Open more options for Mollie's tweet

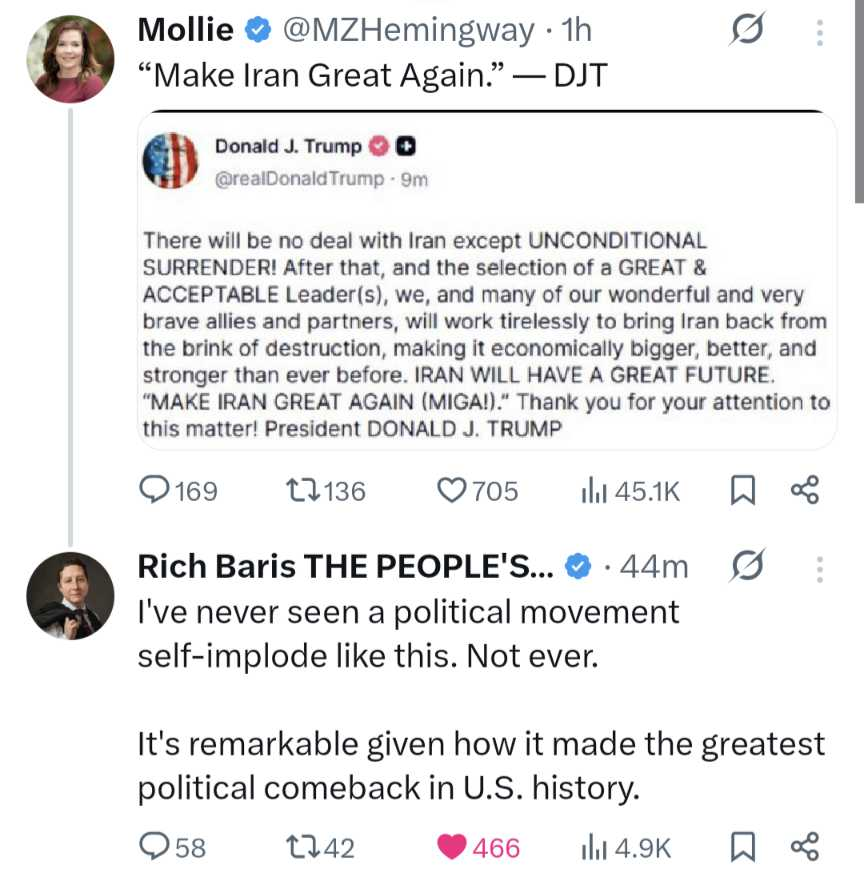[819, 33]
